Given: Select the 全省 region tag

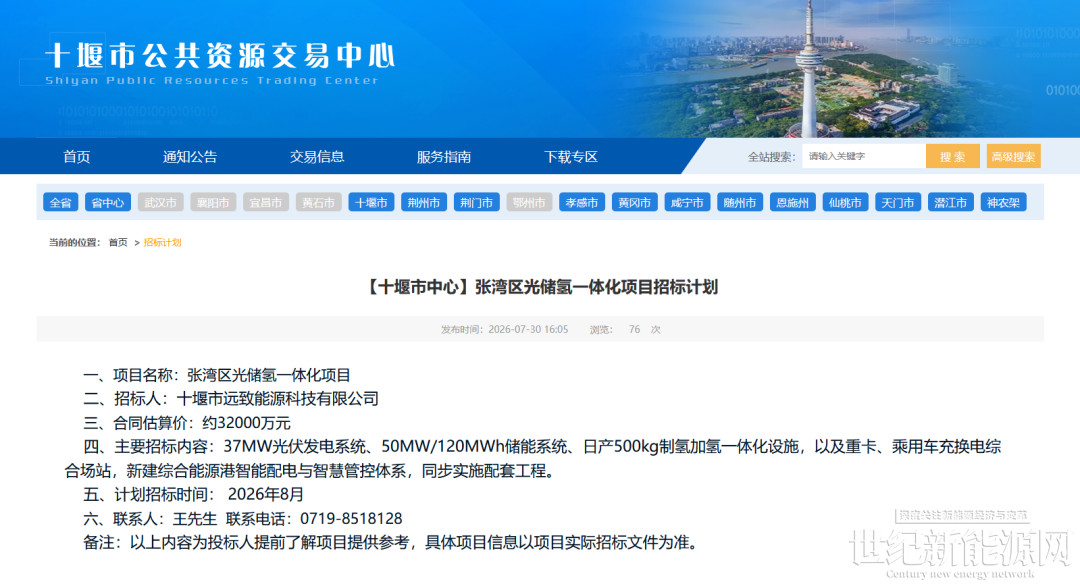Looking at the screenshot, I should (x=61, y=202).
